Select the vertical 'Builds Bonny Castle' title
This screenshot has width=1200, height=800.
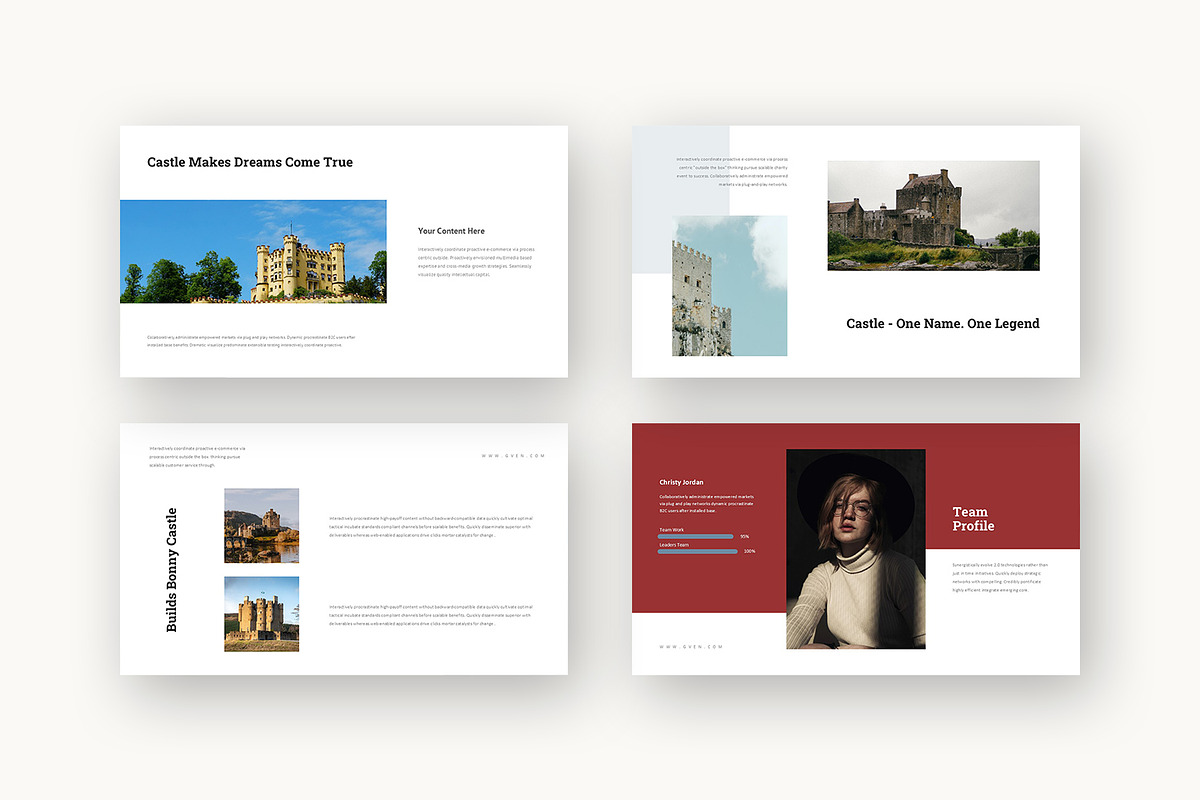[171, 570]
